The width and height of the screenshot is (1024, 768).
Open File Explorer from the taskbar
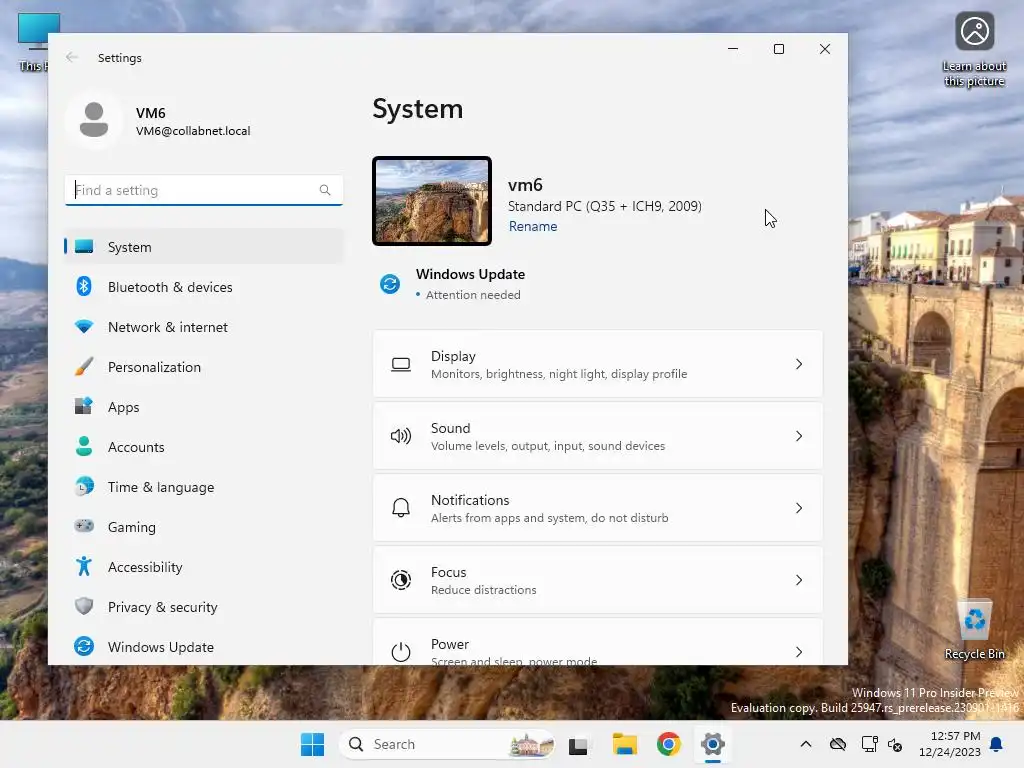pyautogui.click(x=625, y=744)
